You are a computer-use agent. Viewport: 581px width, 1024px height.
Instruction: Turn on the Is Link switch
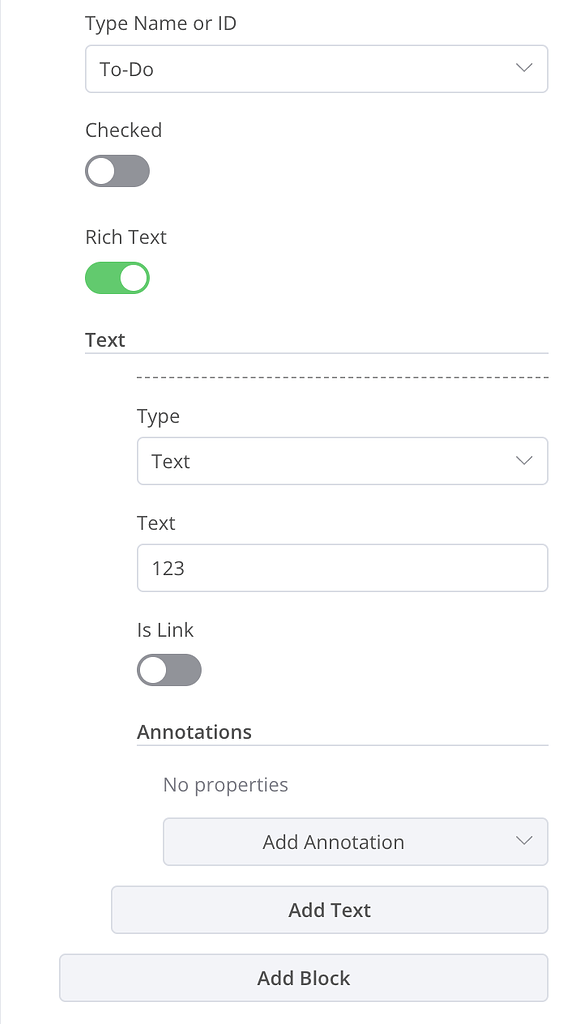169,669
